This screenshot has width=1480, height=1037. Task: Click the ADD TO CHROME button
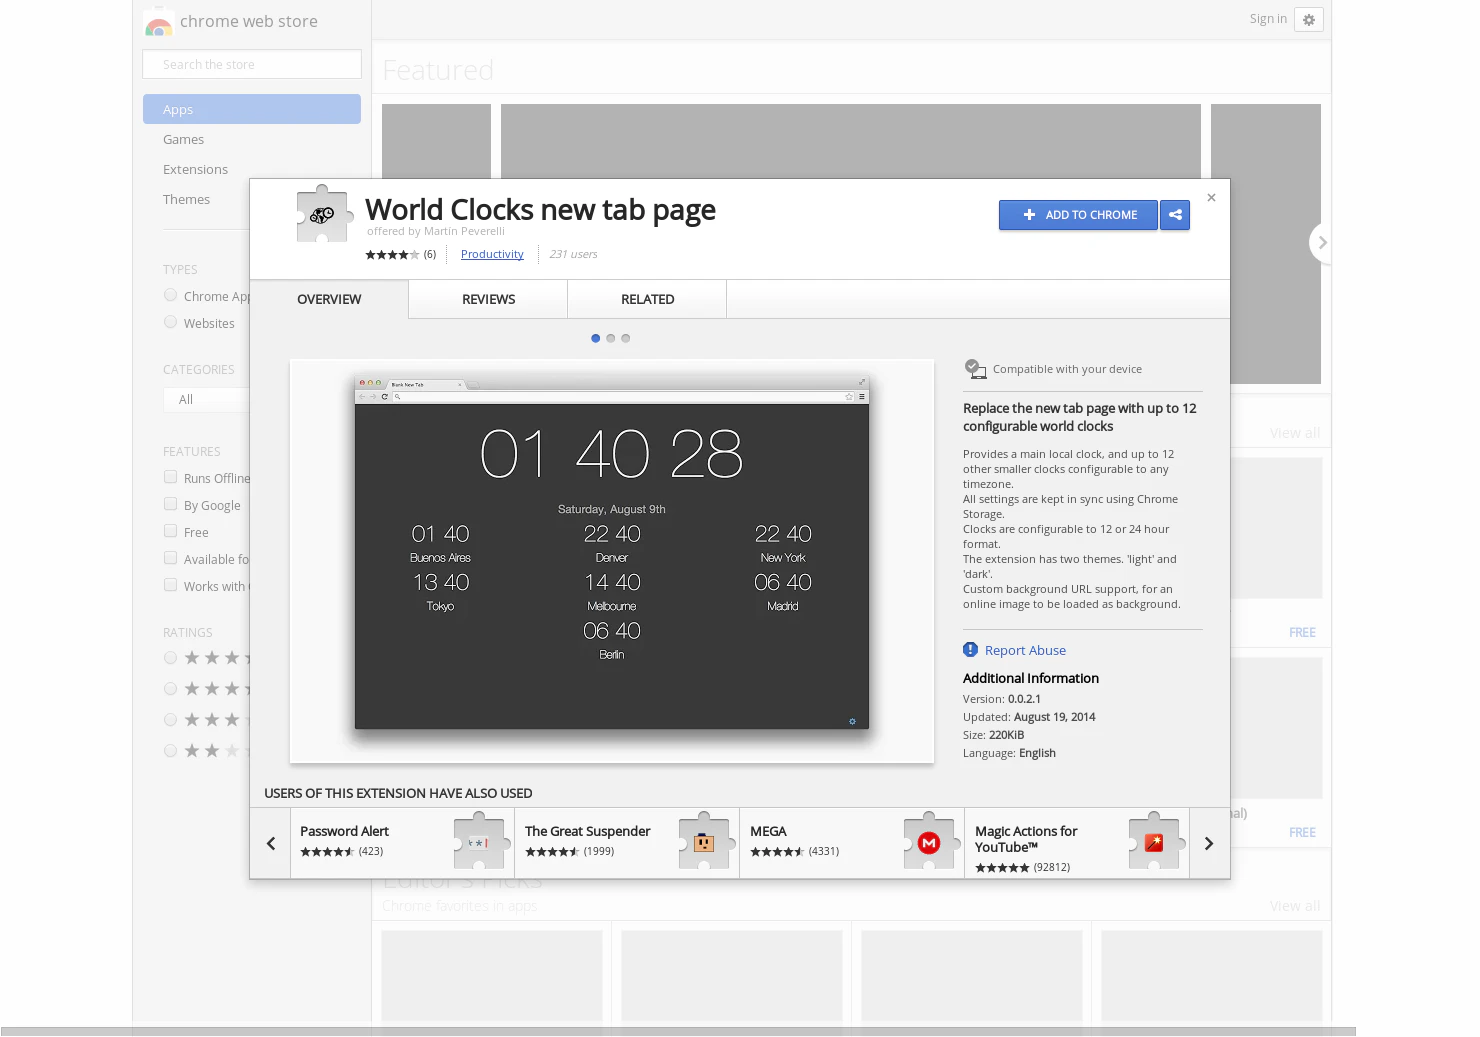click(1078, 215)
